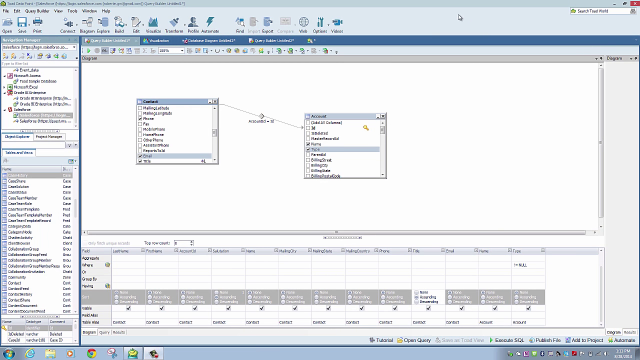Open Internet Explorer from the taskbar
The width and height of the screenshot is (640, 360).
pos(30,353)
